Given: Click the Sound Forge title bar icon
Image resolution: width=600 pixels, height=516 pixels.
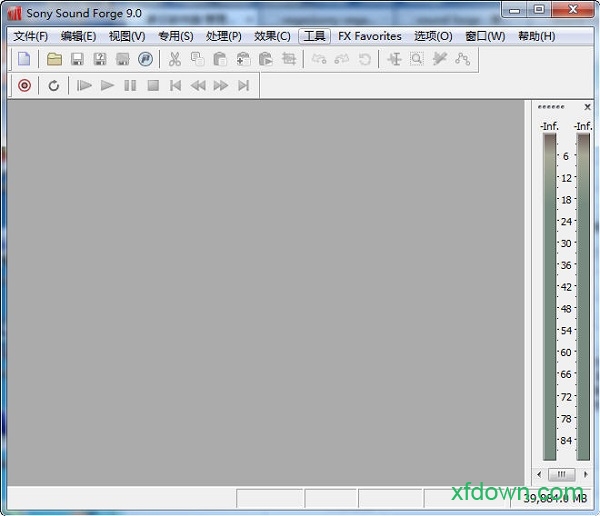Looking at the screenshot, I should coord(15,13).
